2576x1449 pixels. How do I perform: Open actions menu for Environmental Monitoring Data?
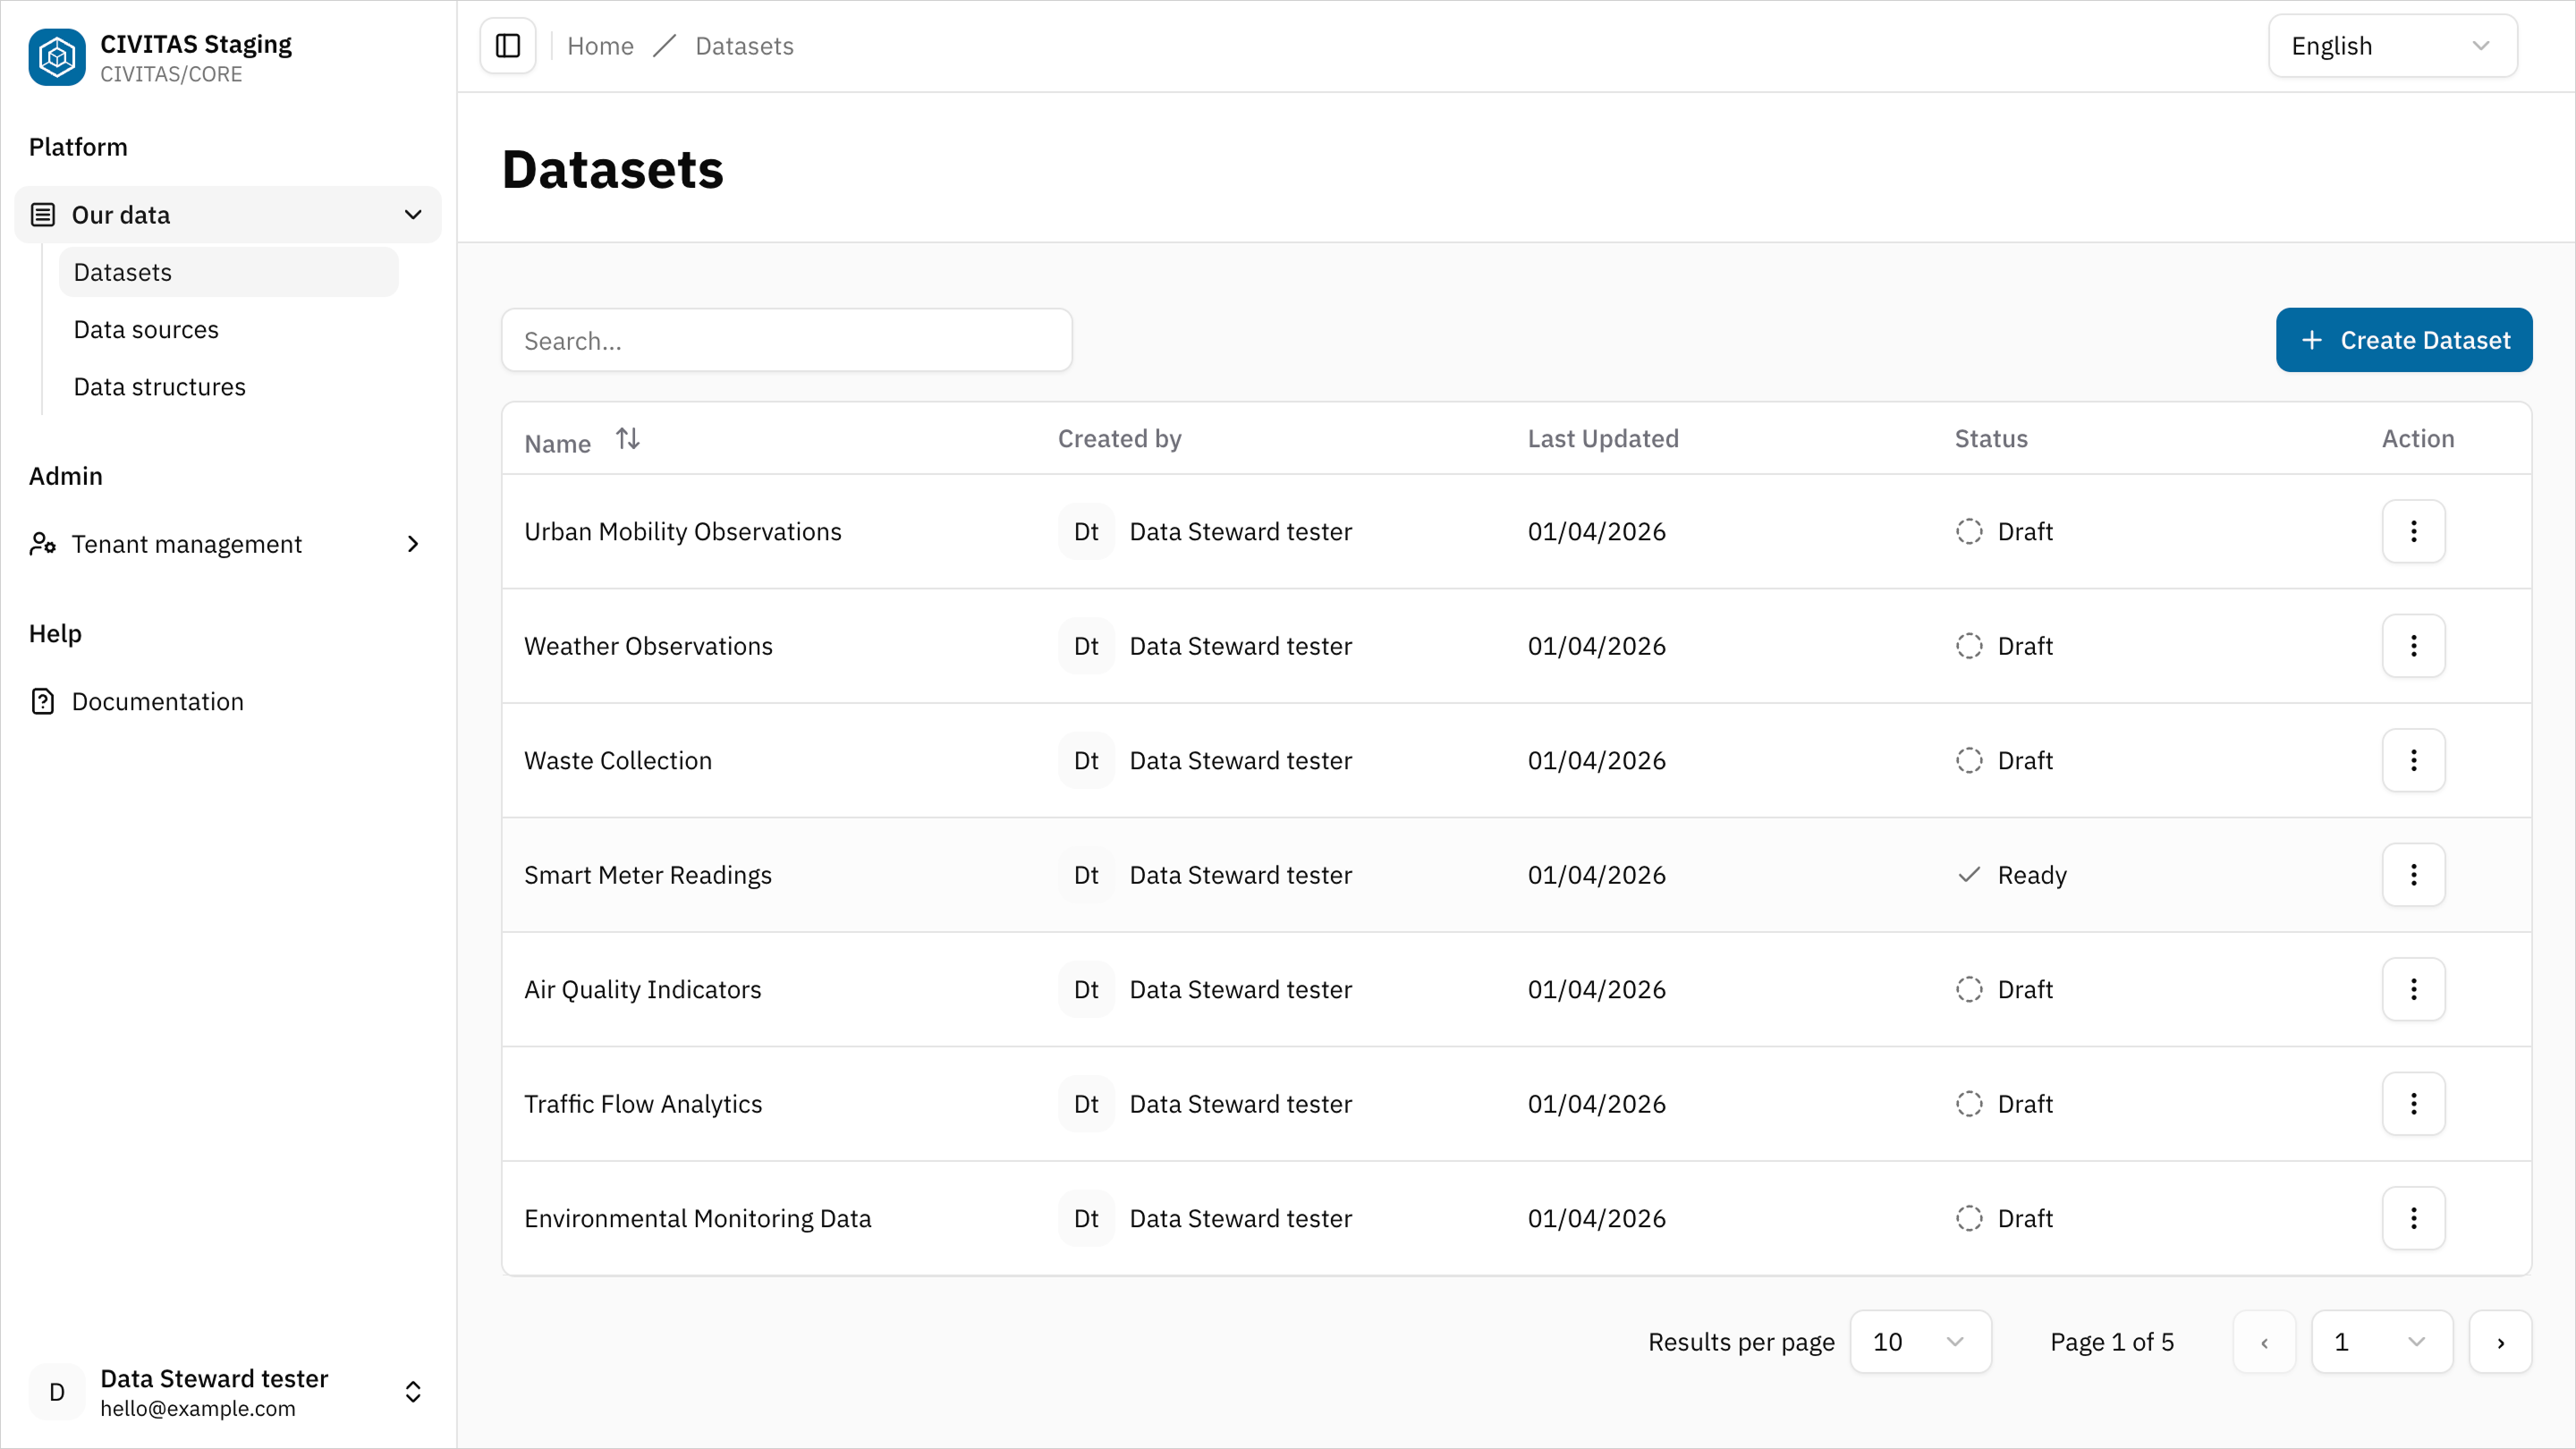point(2413,1218)
